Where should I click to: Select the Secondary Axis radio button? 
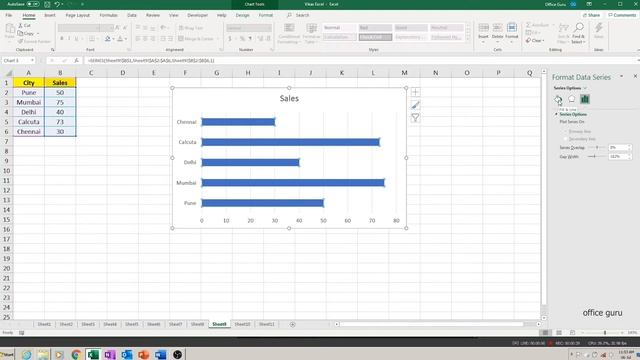pos(566,139)
